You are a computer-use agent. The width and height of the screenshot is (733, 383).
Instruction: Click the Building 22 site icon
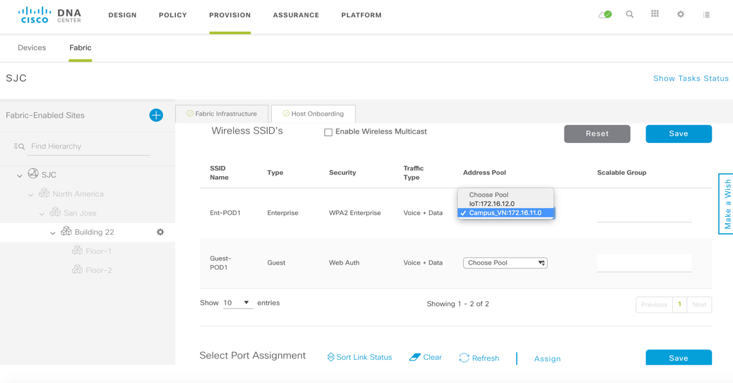click(66, 231)
